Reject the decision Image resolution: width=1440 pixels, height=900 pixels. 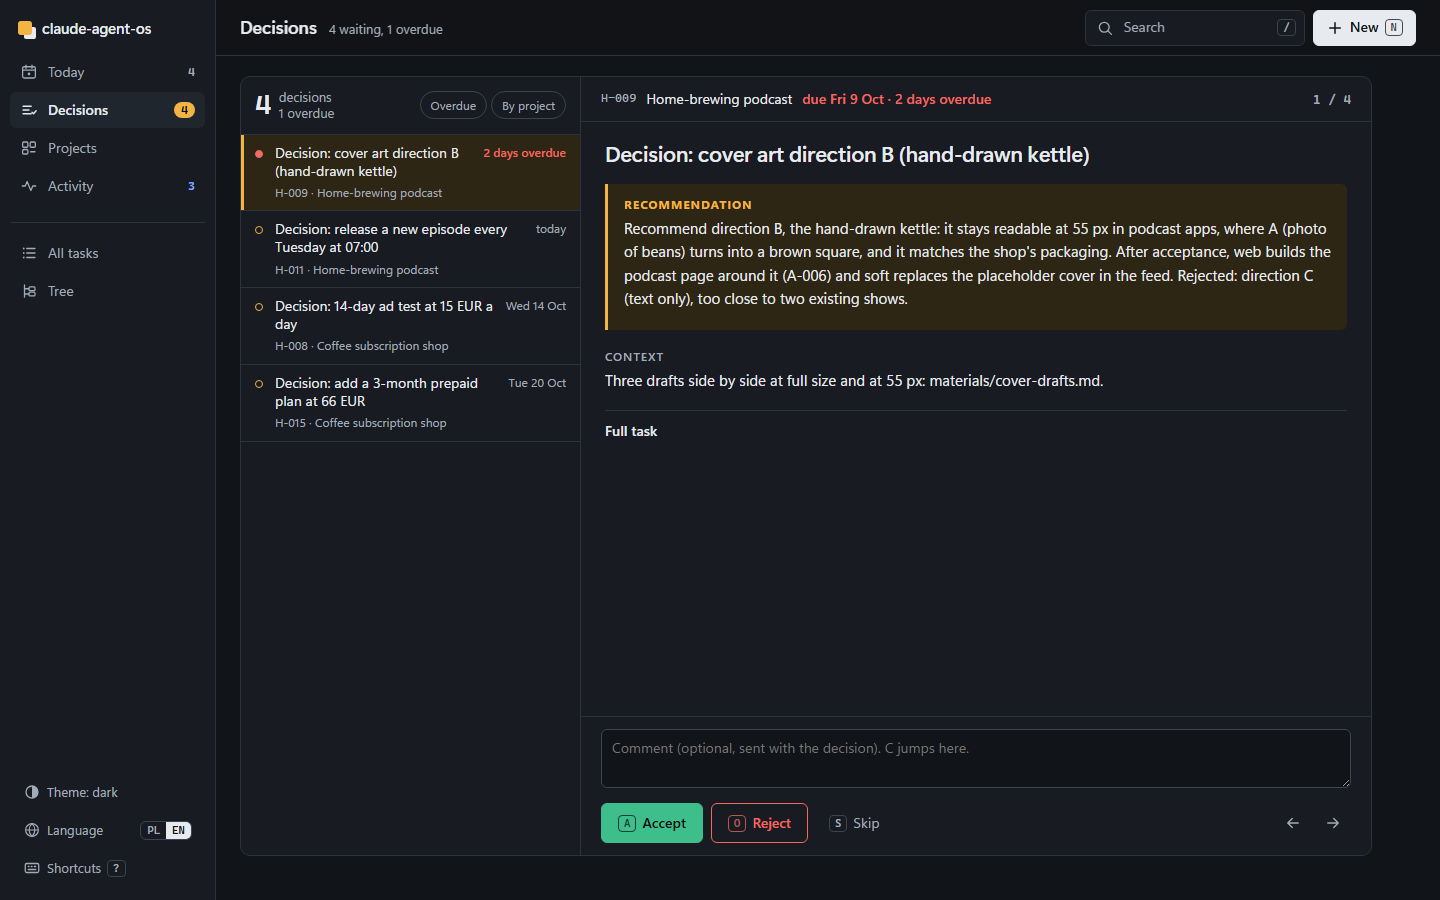pos(759,823)
